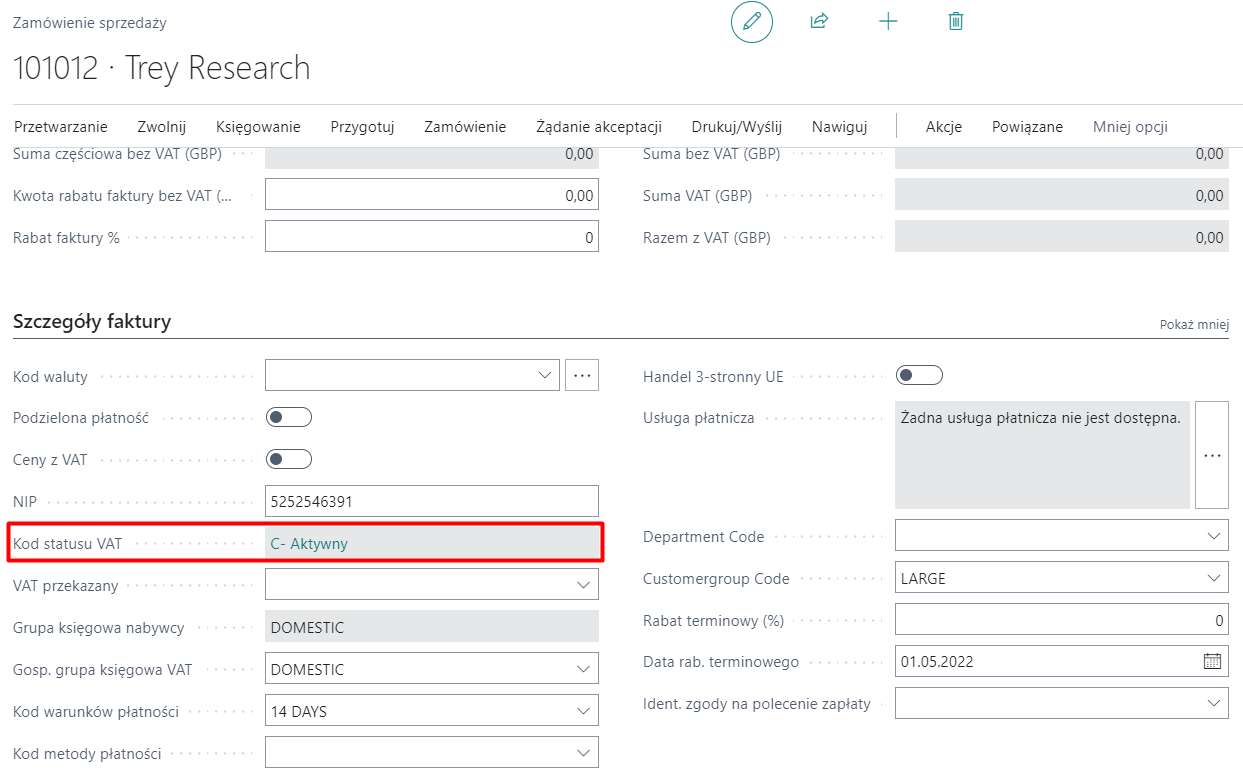Open the Księgowanie menu
The width and height of the screenshot is (1243, 778).
258,127
